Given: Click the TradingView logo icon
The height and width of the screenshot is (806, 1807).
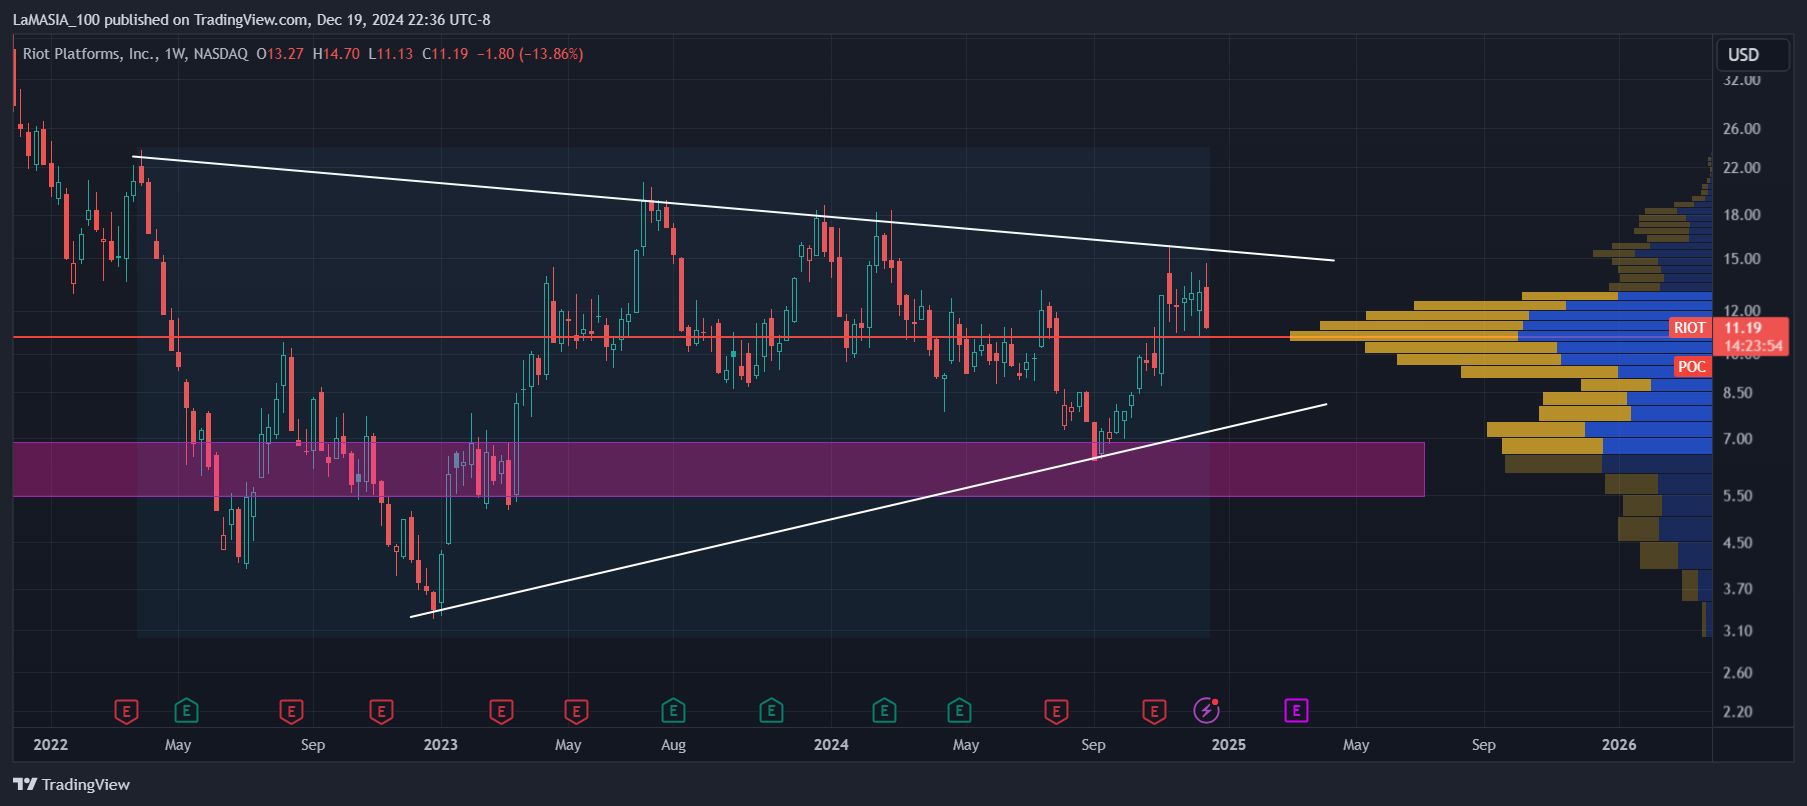Looking at the screenshot, I should [25, 784].
